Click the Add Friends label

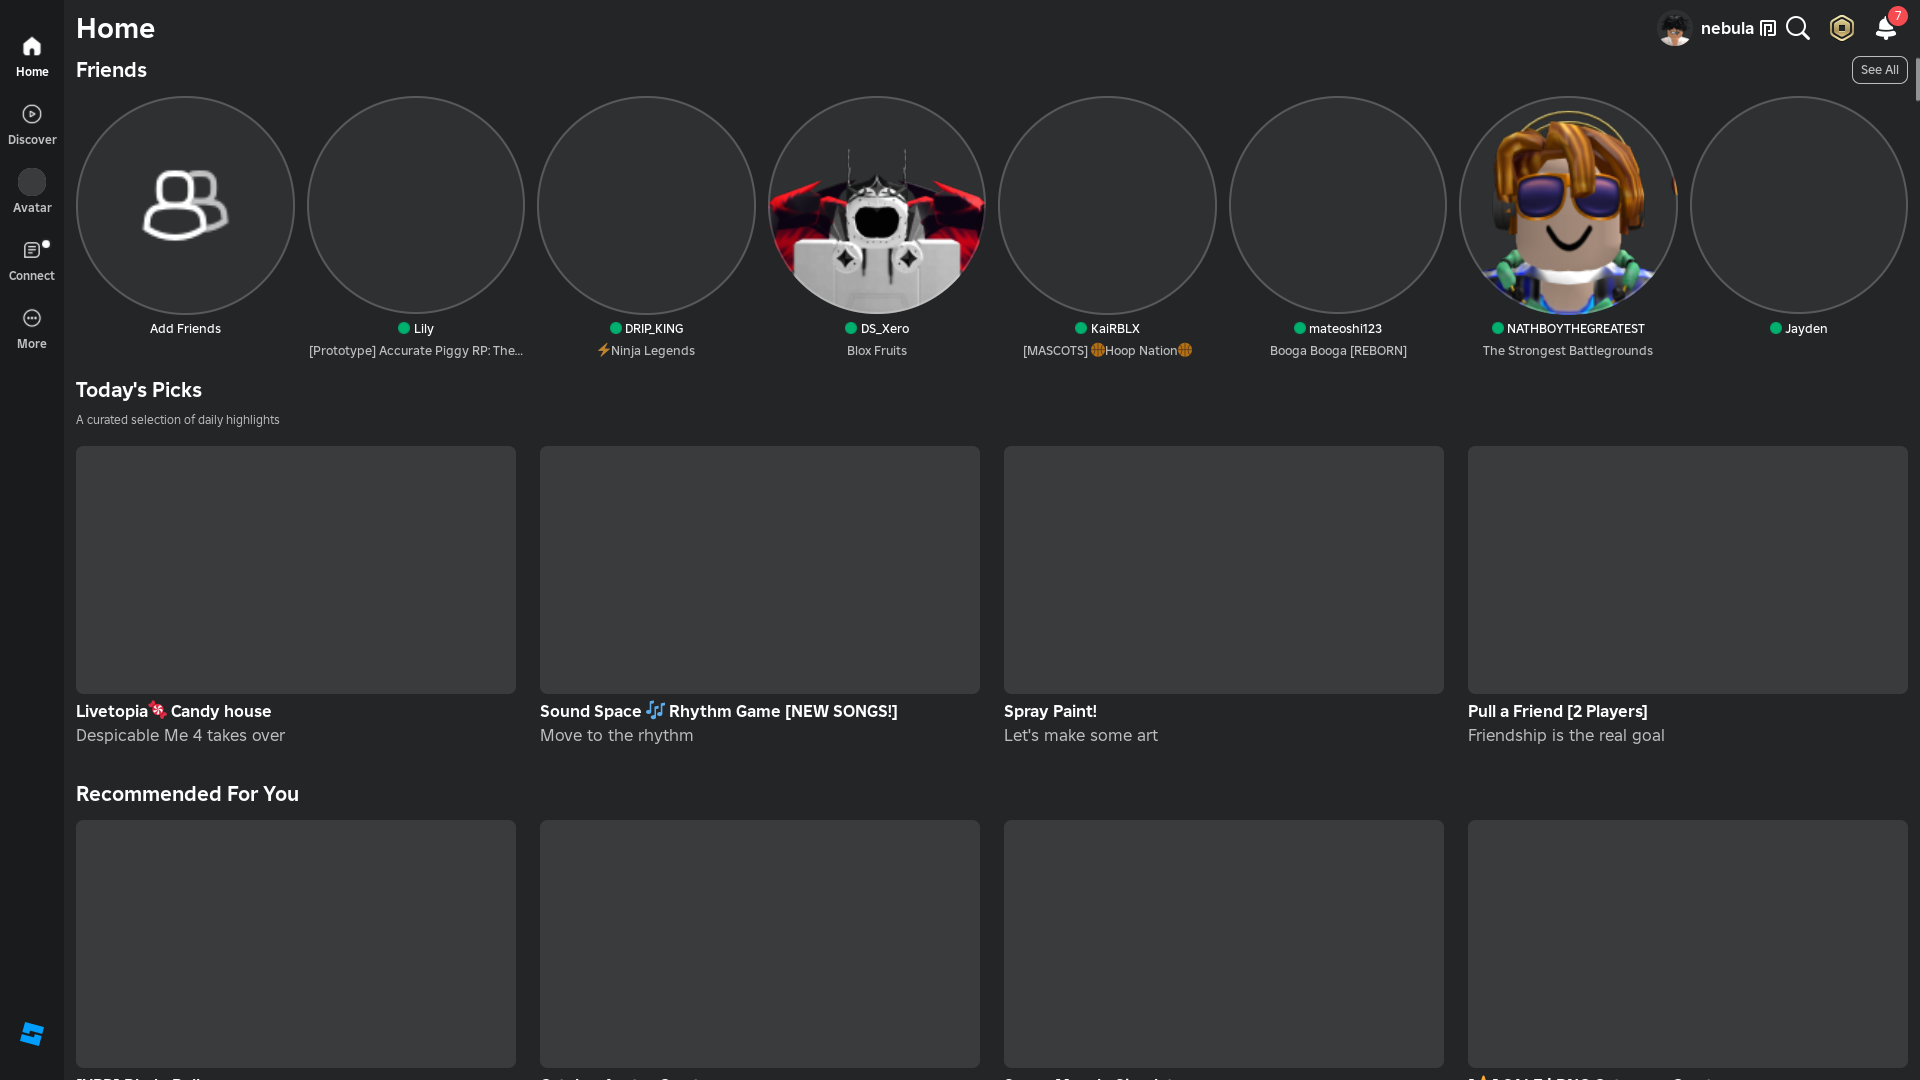coord(185,329)
